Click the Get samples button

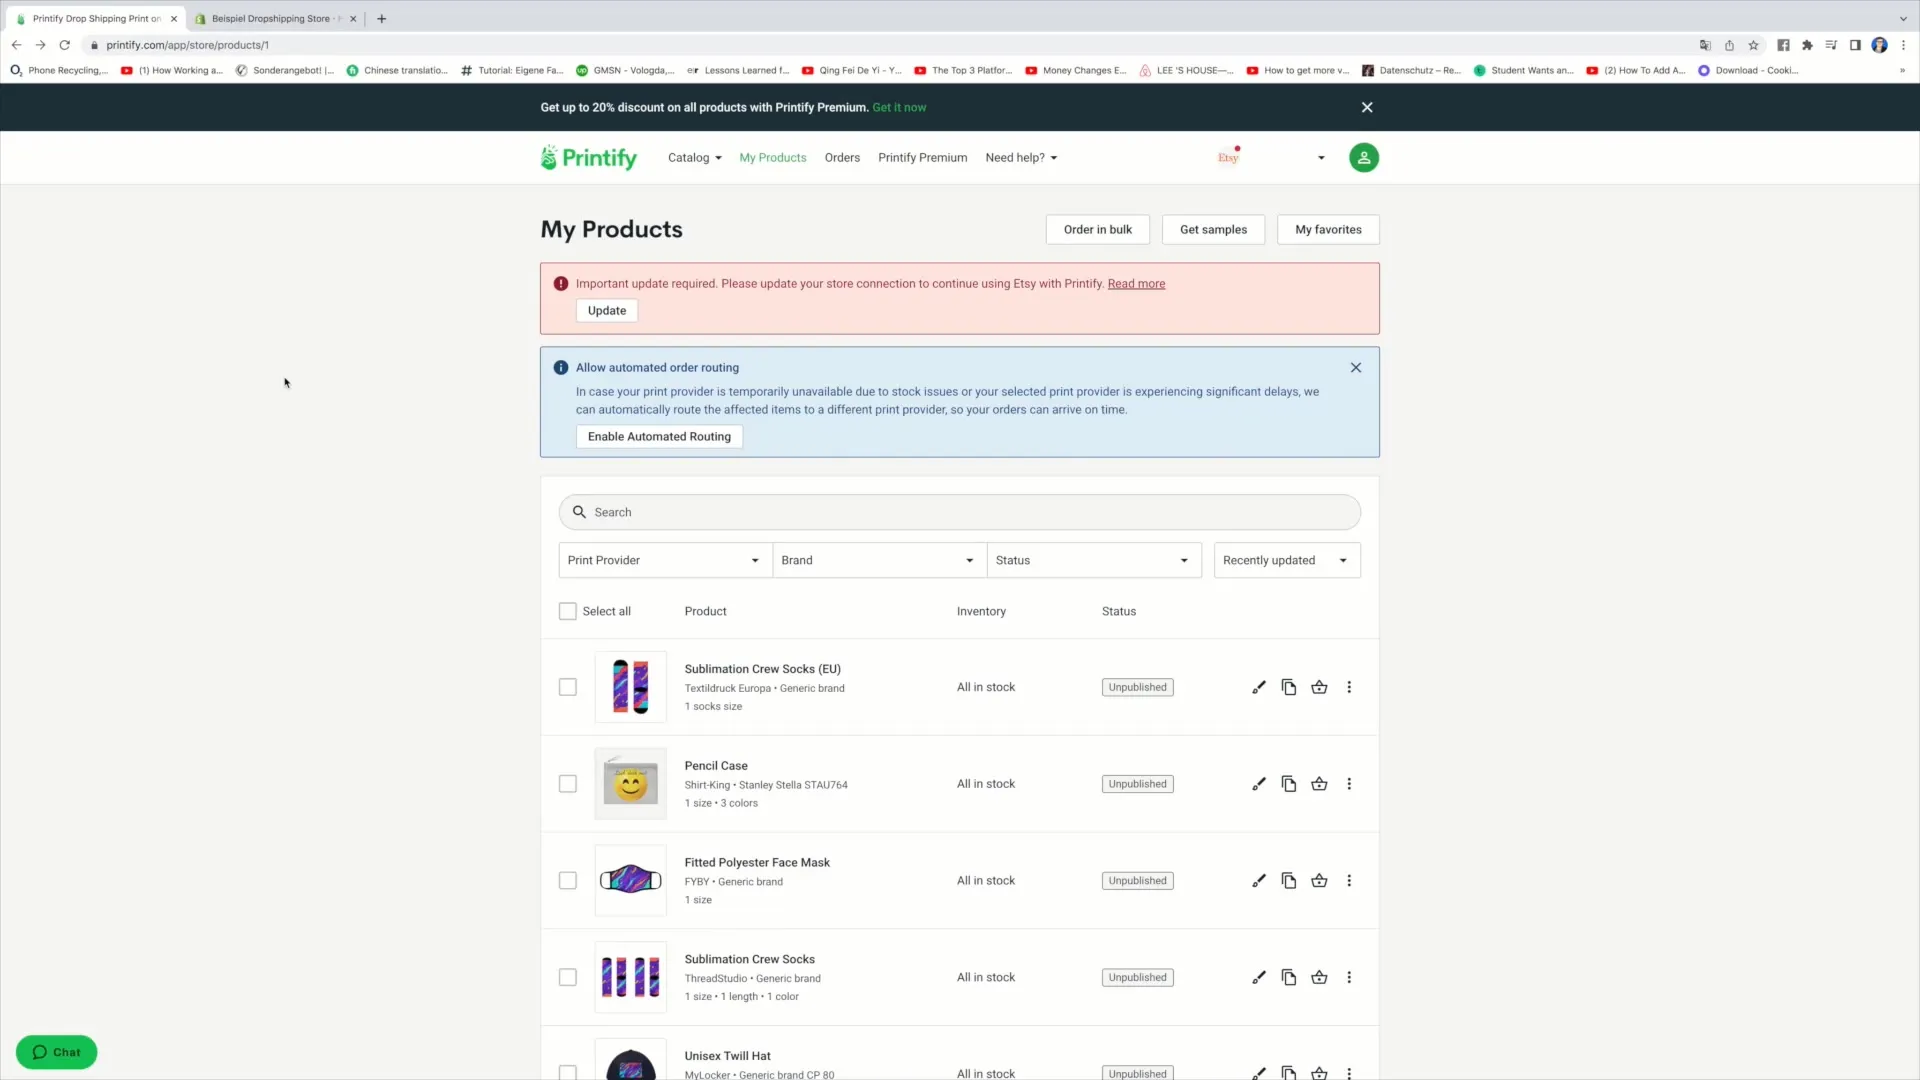pos(1213,229)
